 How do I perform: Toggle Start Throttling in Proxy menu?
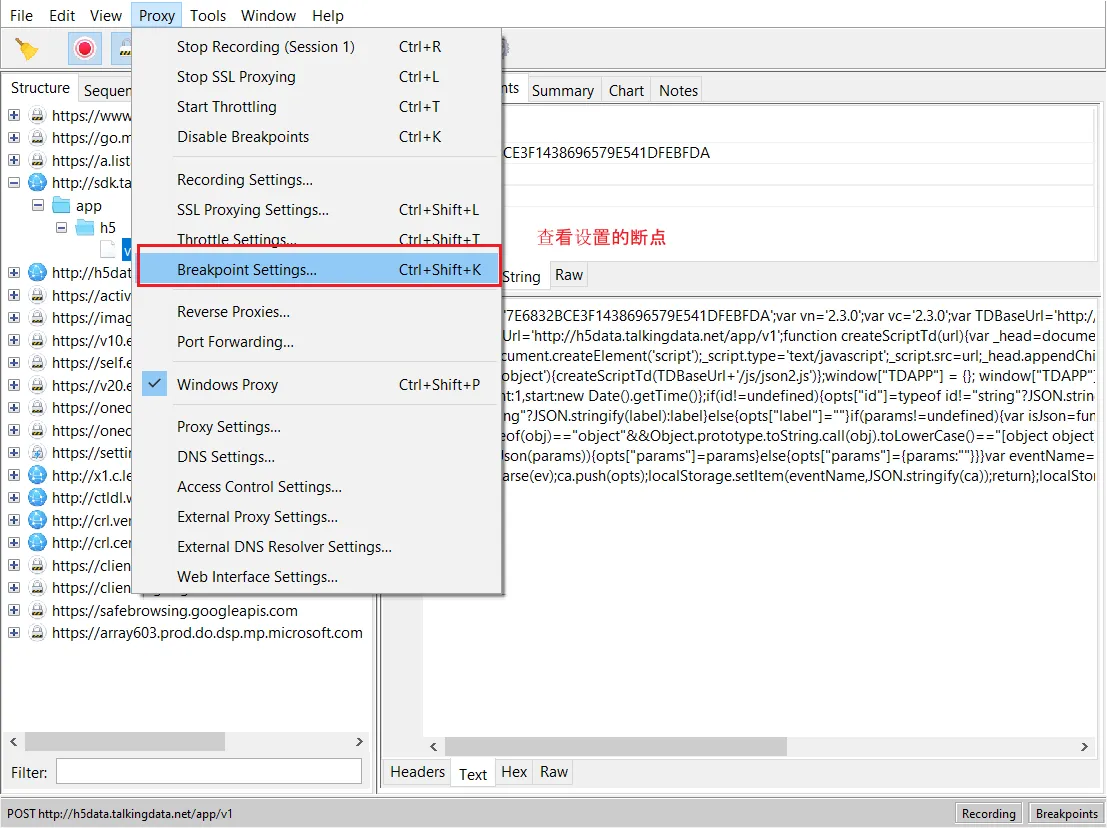[x=317, y=107]
